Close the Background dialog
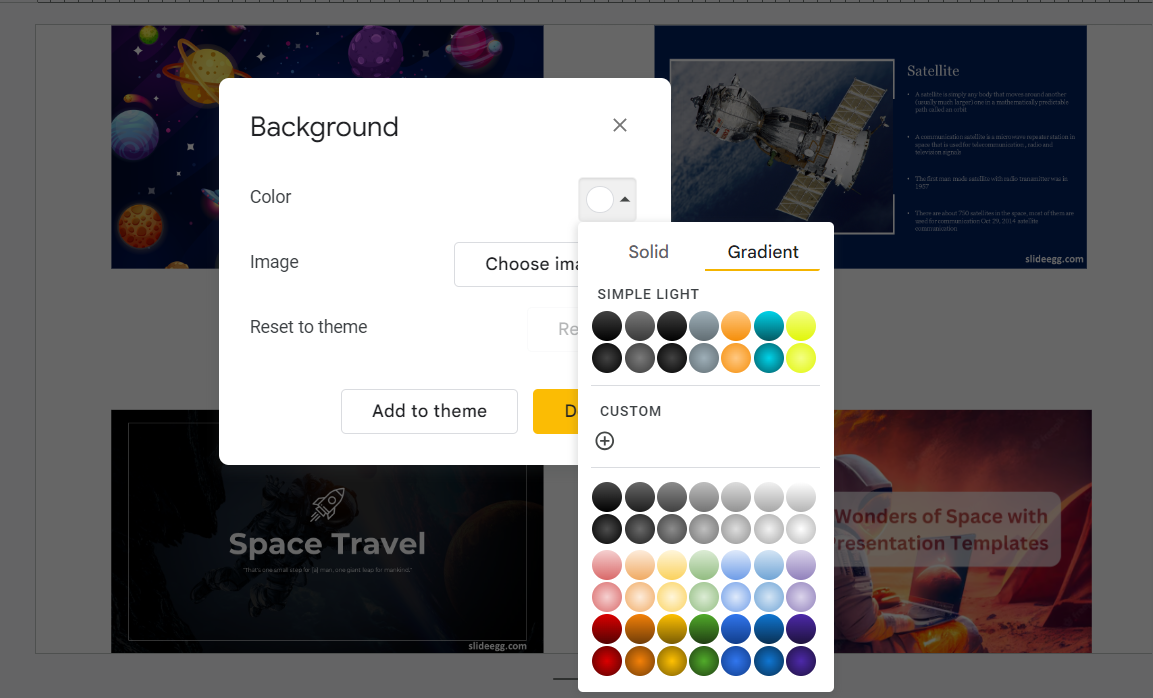The image size is (1153, 698). (619, 125)
